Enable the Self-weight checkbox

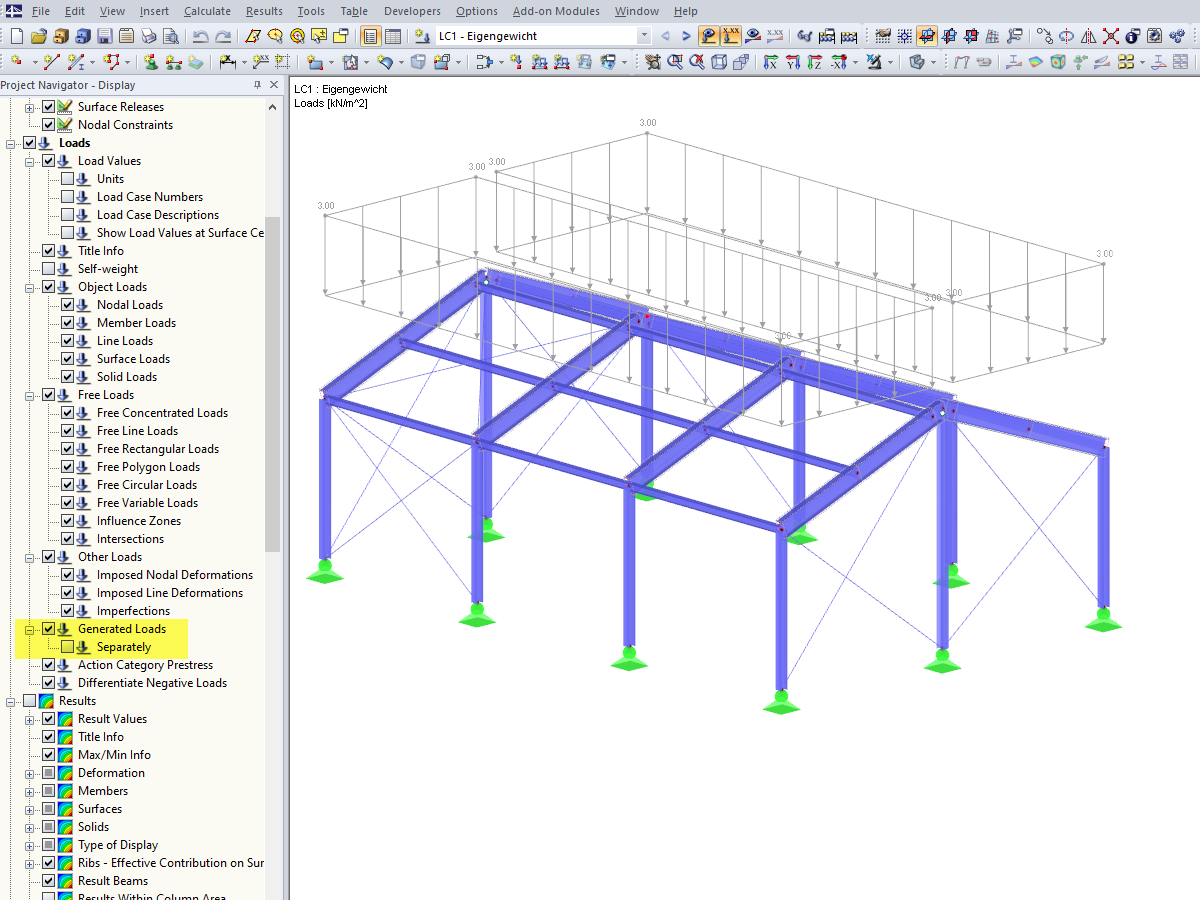48,269
